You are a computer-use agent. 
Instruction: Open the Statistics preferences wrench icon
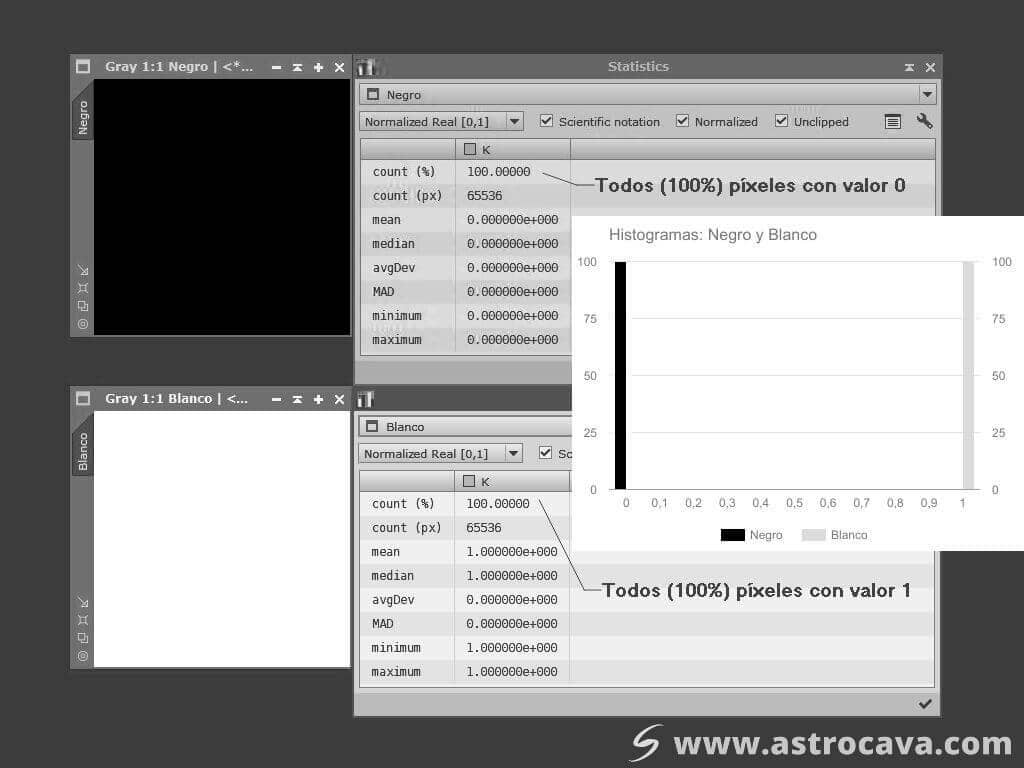tap(924, 121)
